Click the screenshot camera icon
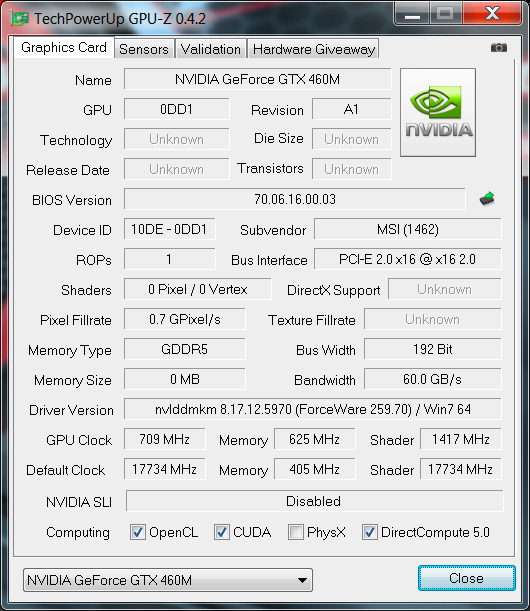The width and height of the screenshot is (530, 611). pyautogui.click(x=498, y=48)
